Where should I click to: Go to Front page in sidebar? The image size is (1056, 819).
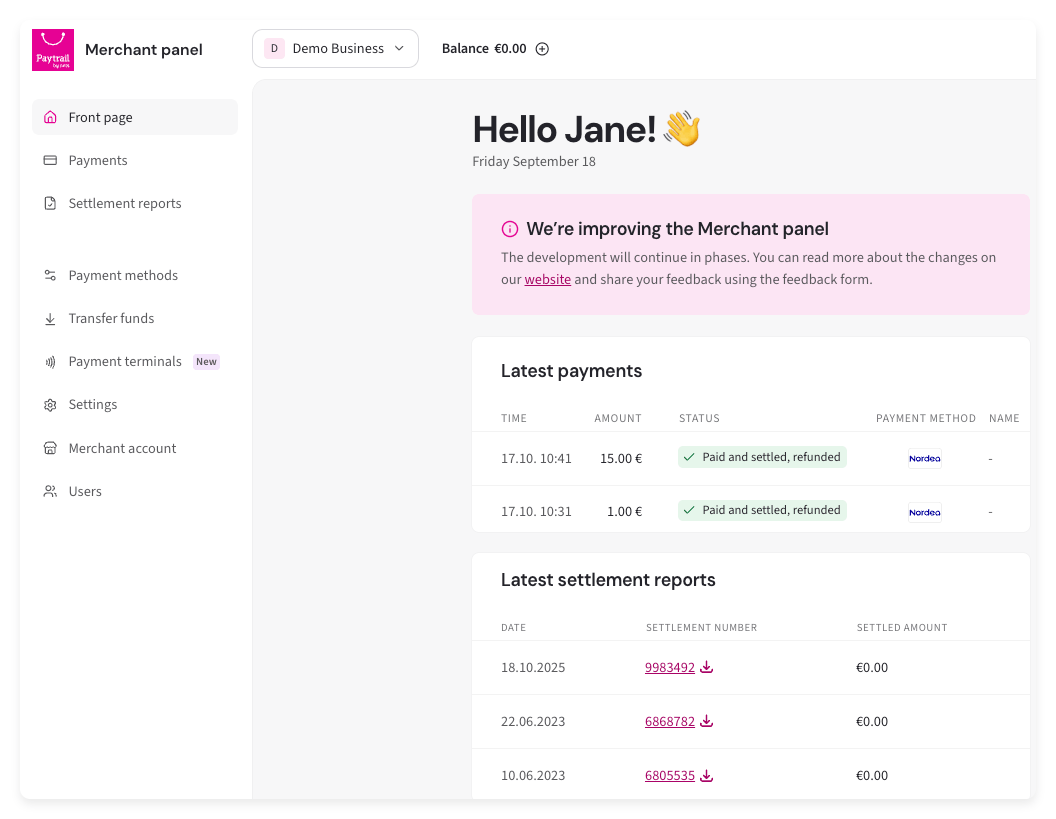pos(135,117)
